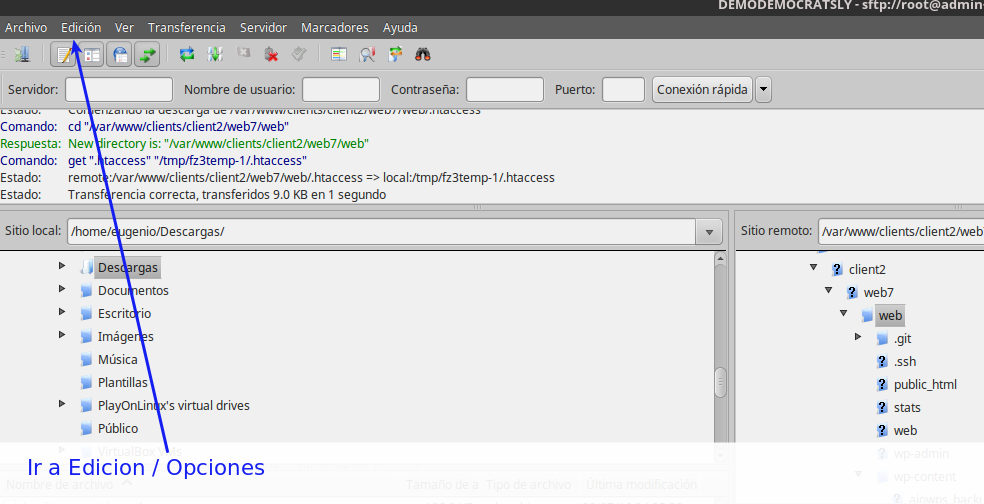Open the Edición menu

[x=81, y=28]
